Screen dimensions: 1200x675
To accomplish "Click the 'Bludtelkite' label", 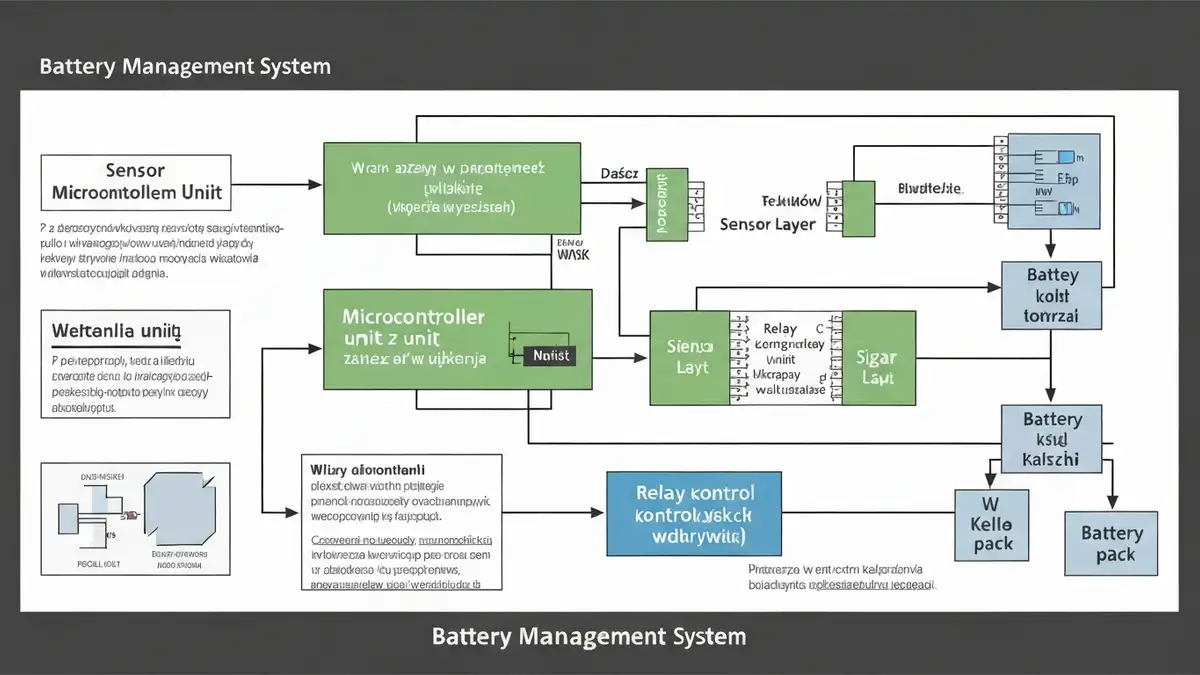I will click(930, 187).
